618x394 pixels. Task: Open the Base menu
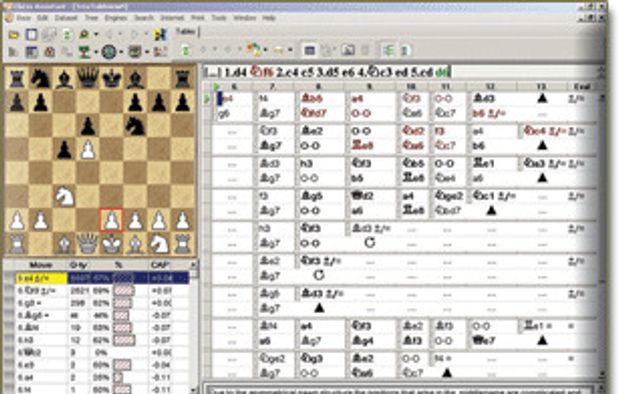23,18
